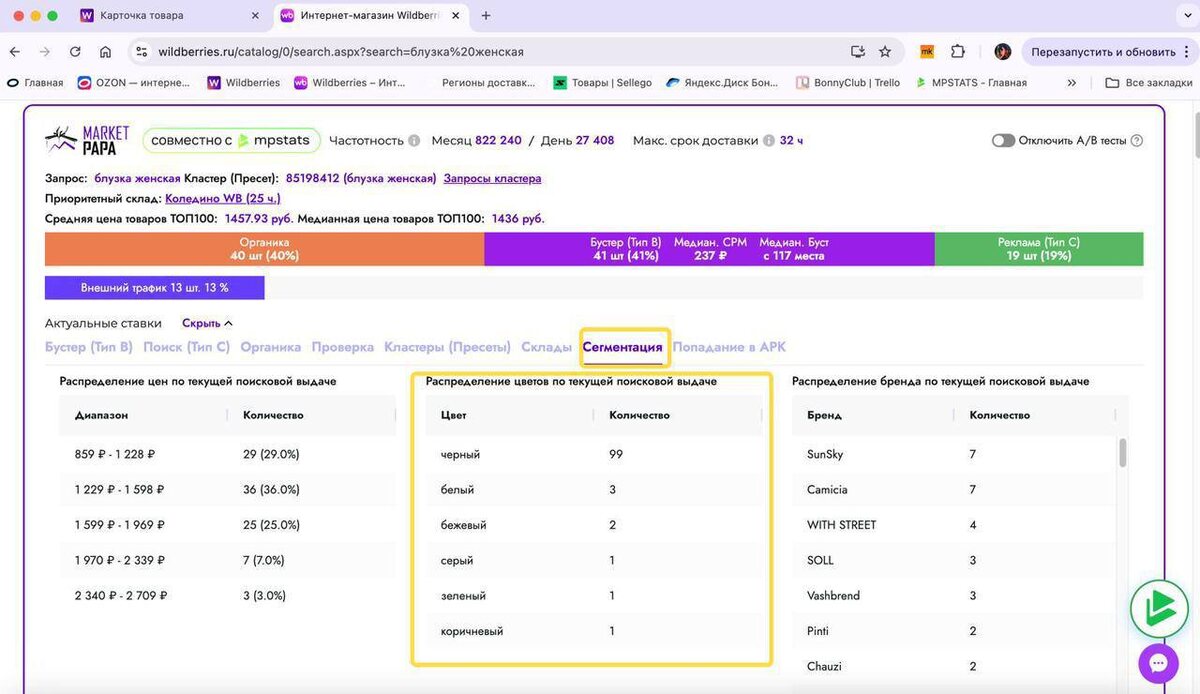Click the orange Органика 40% bar segment

tap(264, 249)
